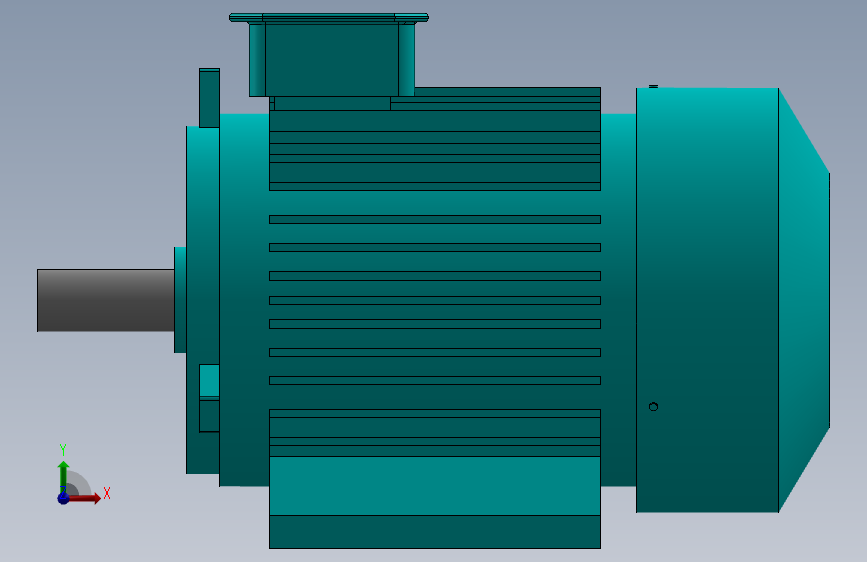Select the lifting lug above the front flange

click(x=210, y=98)
